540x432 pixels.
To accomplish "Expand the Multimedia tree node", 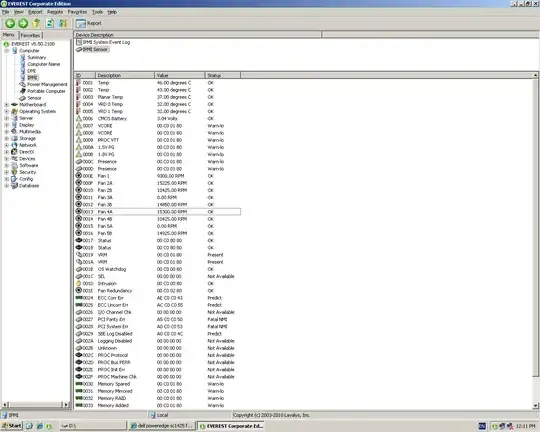I will [x=7, y=132].
